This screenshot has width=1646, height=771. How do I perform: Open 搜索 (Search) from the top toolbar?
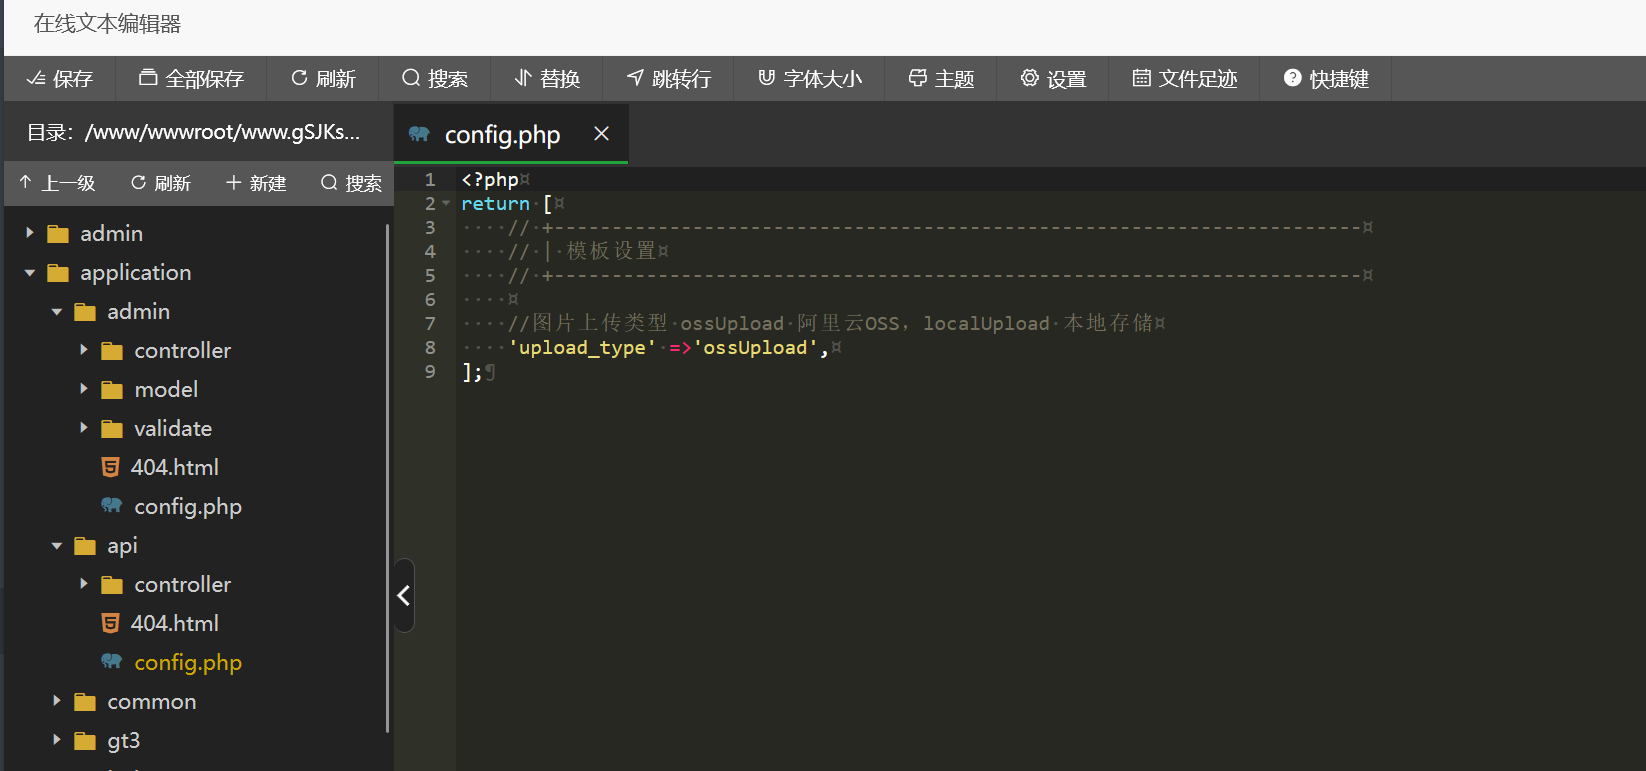(x=435, y=79)
